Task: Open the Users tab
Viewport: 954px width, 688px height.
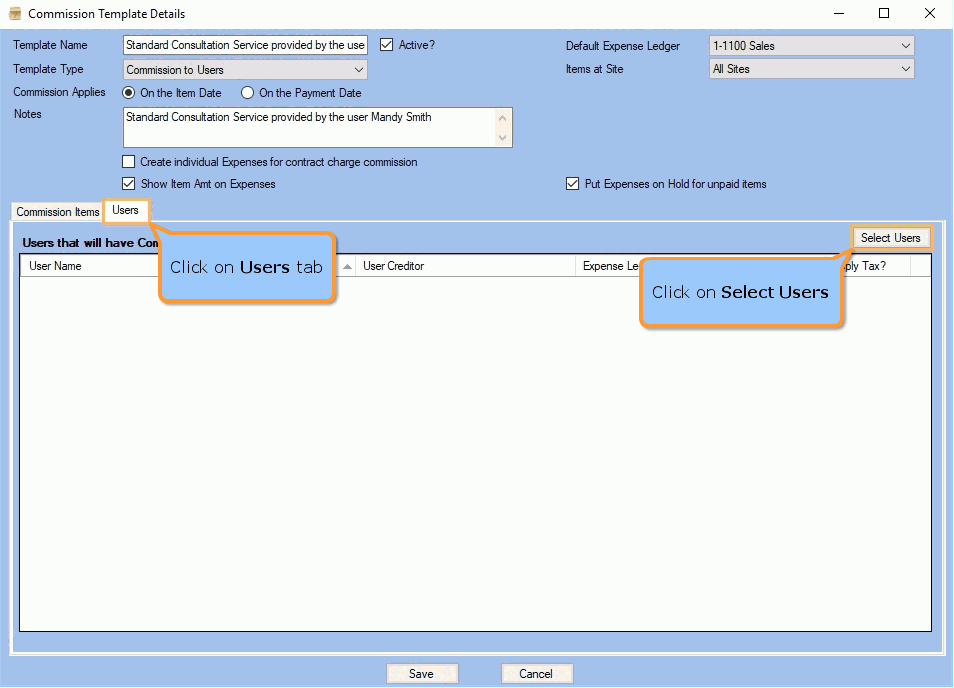Action: [126, 210]
